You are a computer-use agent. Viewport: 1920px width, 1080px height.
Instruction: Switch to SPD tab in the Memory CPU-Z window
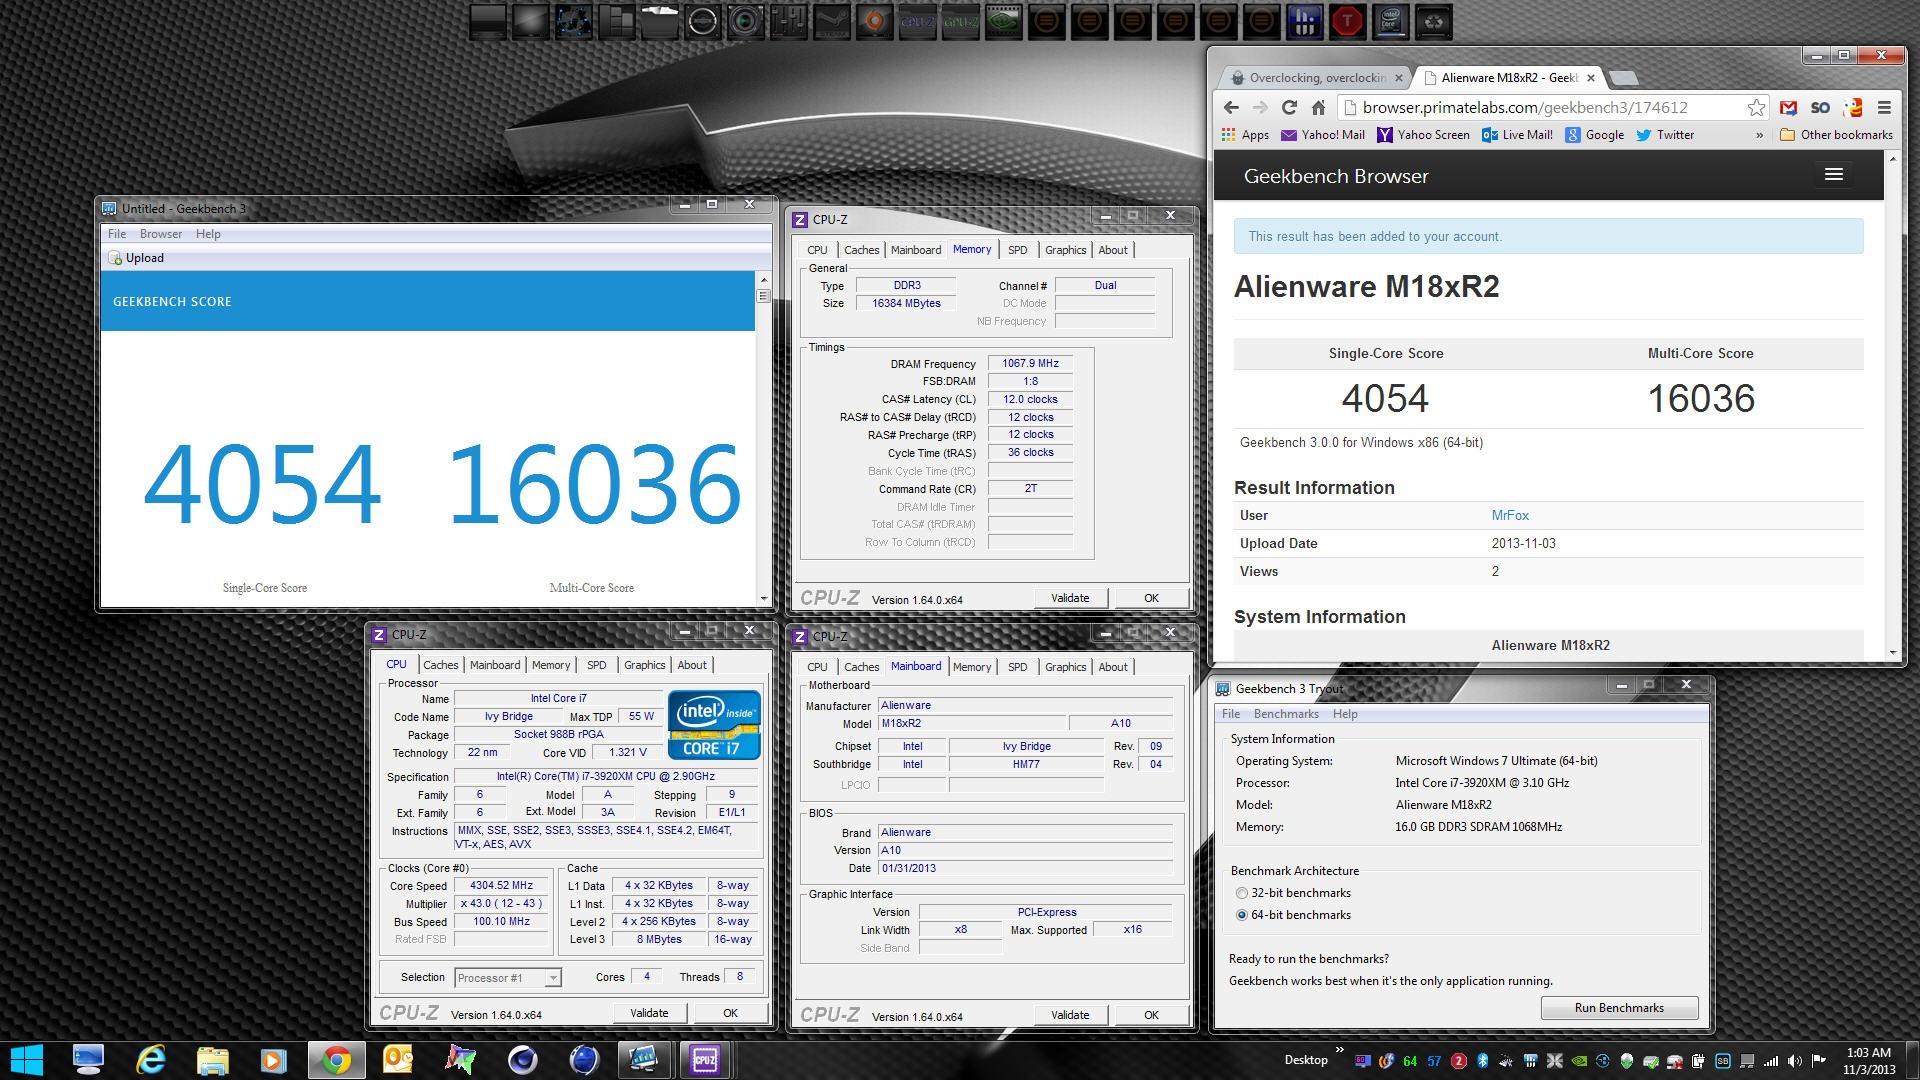[x=1017, y=250]
